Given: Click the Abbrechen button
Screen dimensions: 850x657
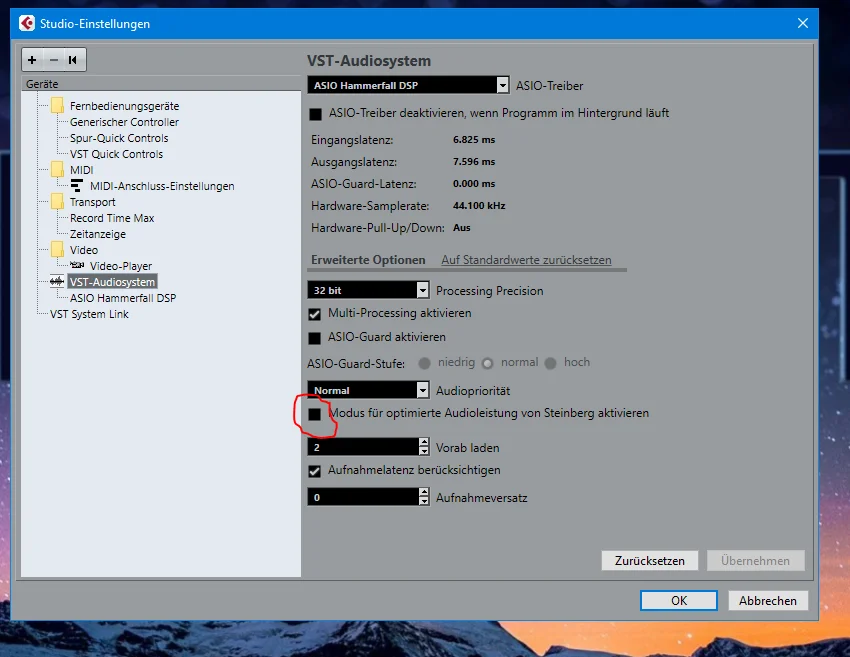Looking at the screenshot, I should coord(768,601).
